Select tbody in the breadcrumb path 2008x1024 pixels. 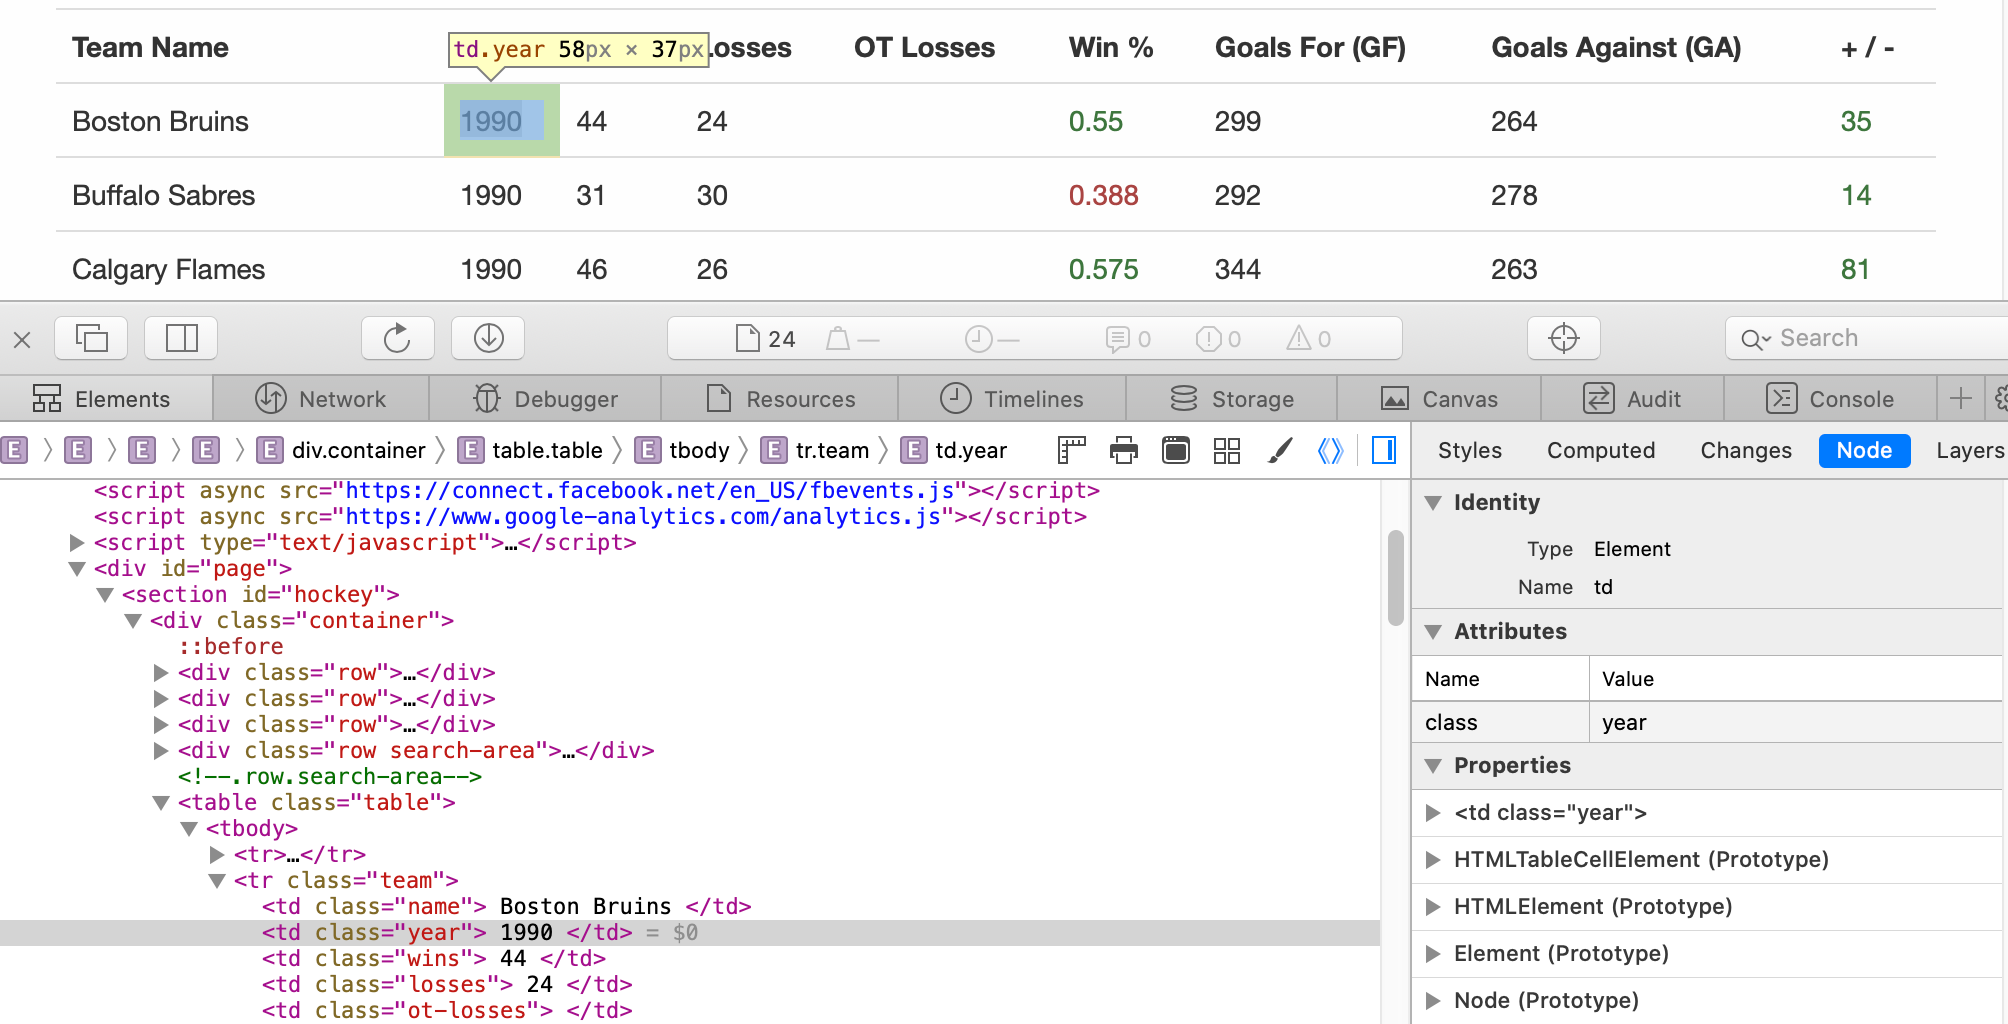(x=683, y=451)
